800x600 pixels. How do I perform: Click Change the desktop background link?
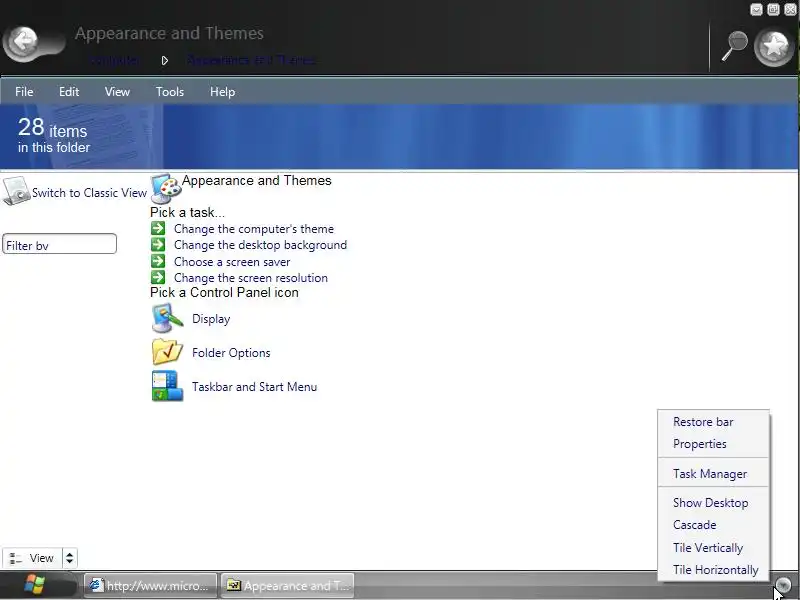(x=260, y=245)
